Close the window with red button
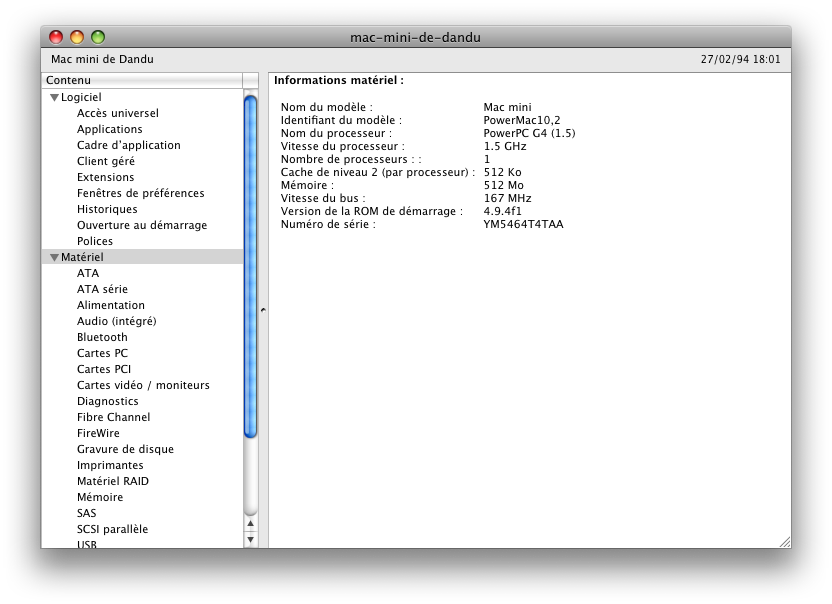The image size is (832, 604). tap(56, 37)
